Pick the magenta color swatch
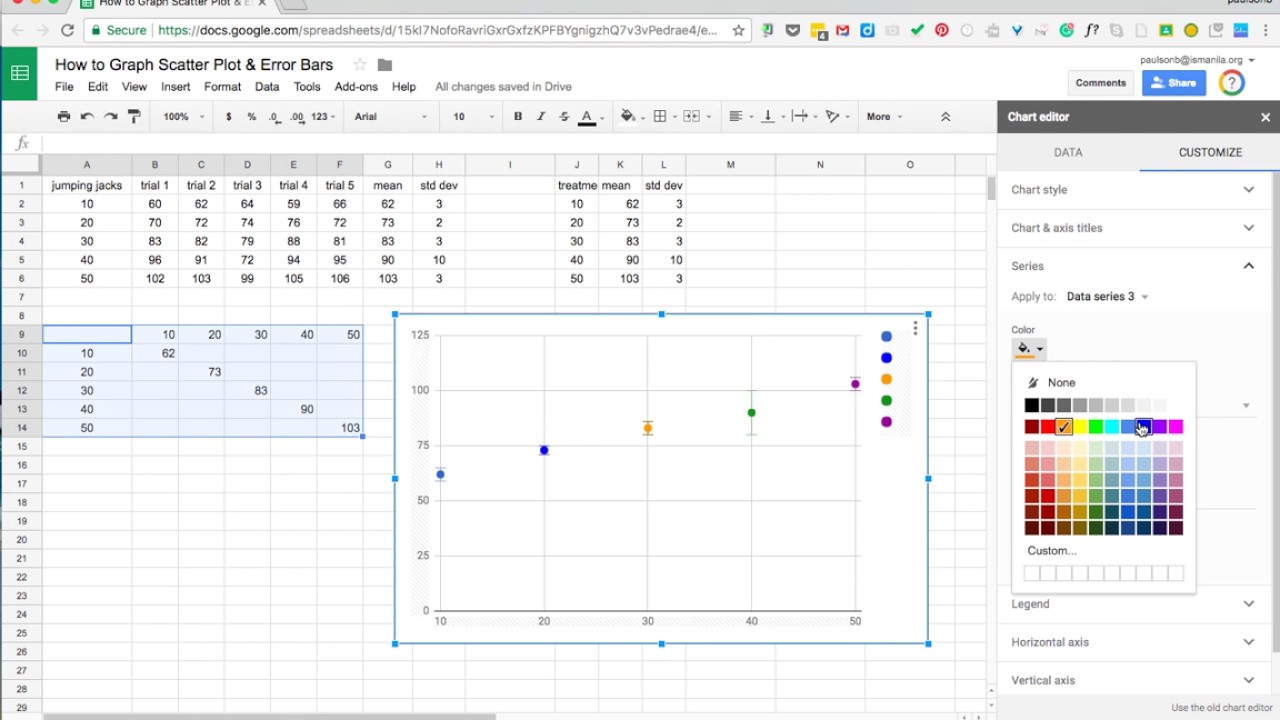Viewport: 1280px width, 720px height. [1176, 427]
